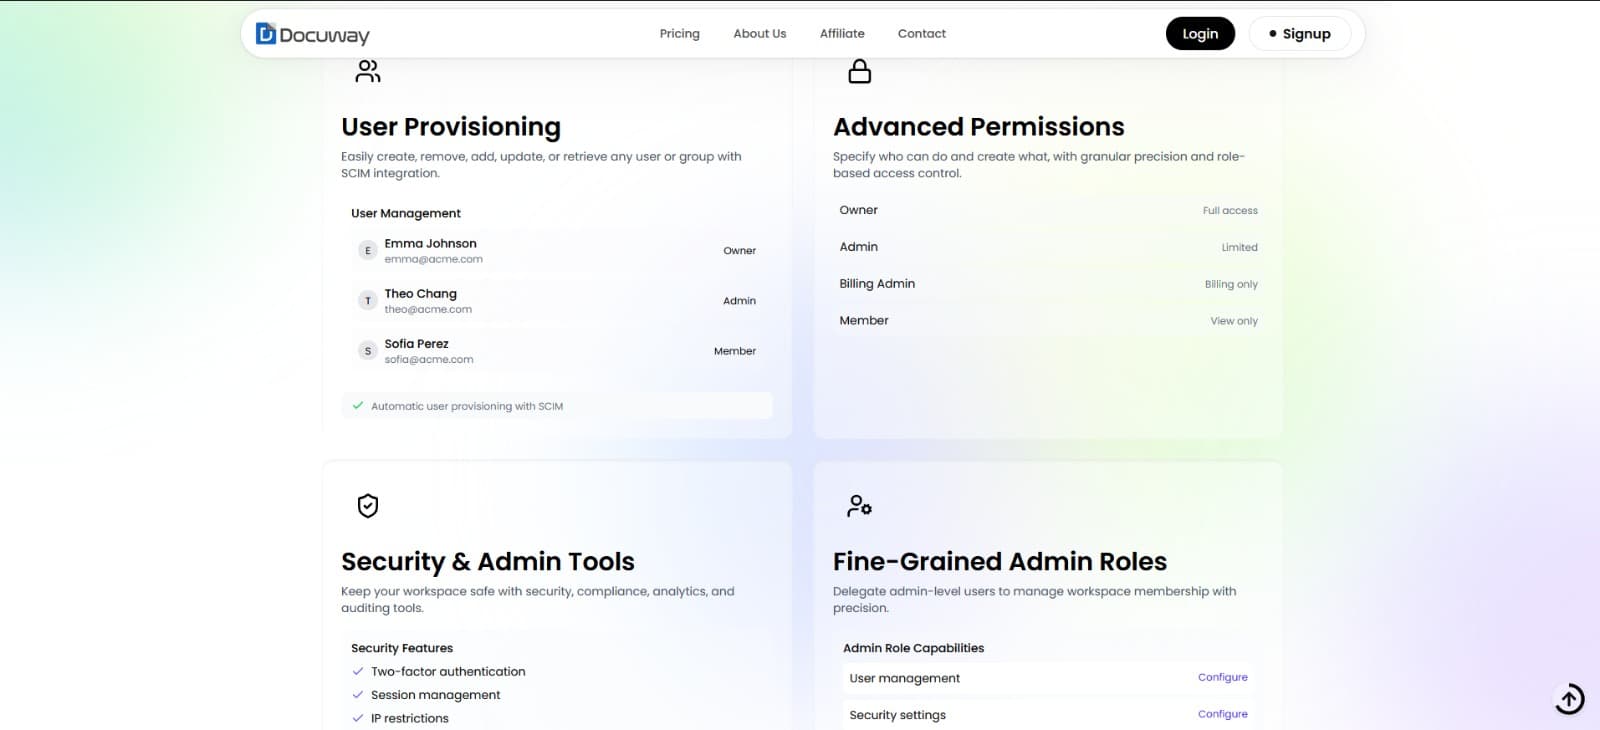Click the Two-factor authentication checkmark
This screenshot has height=730, width=1600.
pyautogui.click(x=358, y=672)
